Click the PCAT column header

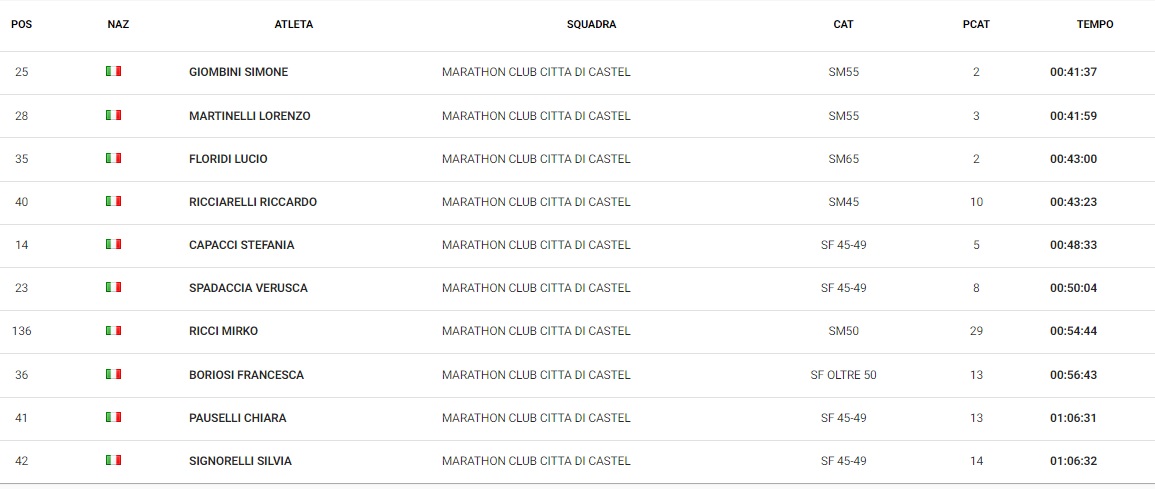coord(976,24)
